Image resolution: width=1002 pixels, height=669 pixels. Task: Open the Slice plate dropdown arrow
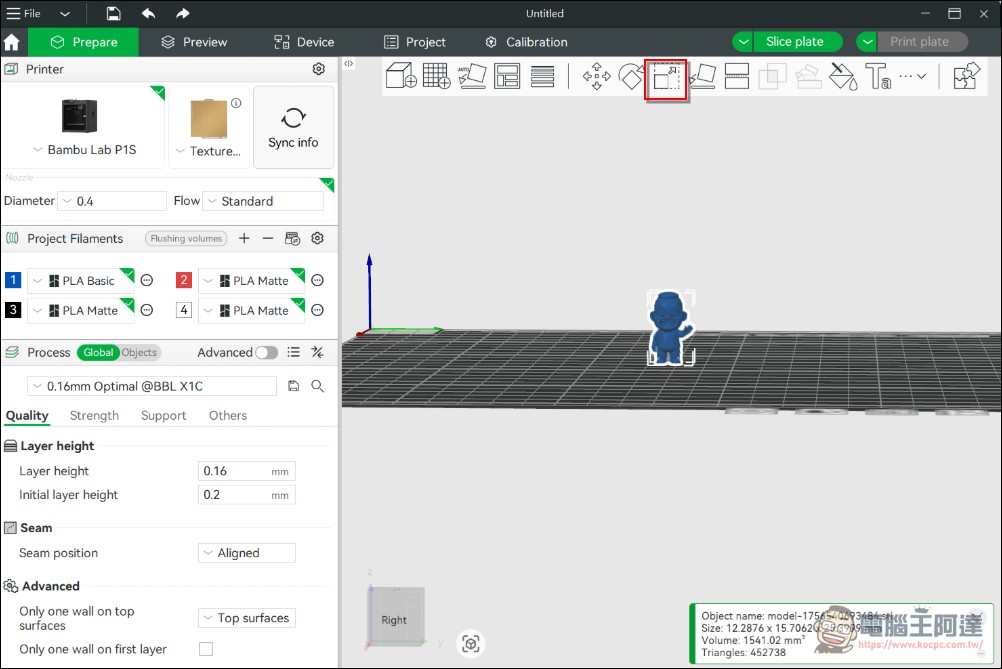[743, 42]
